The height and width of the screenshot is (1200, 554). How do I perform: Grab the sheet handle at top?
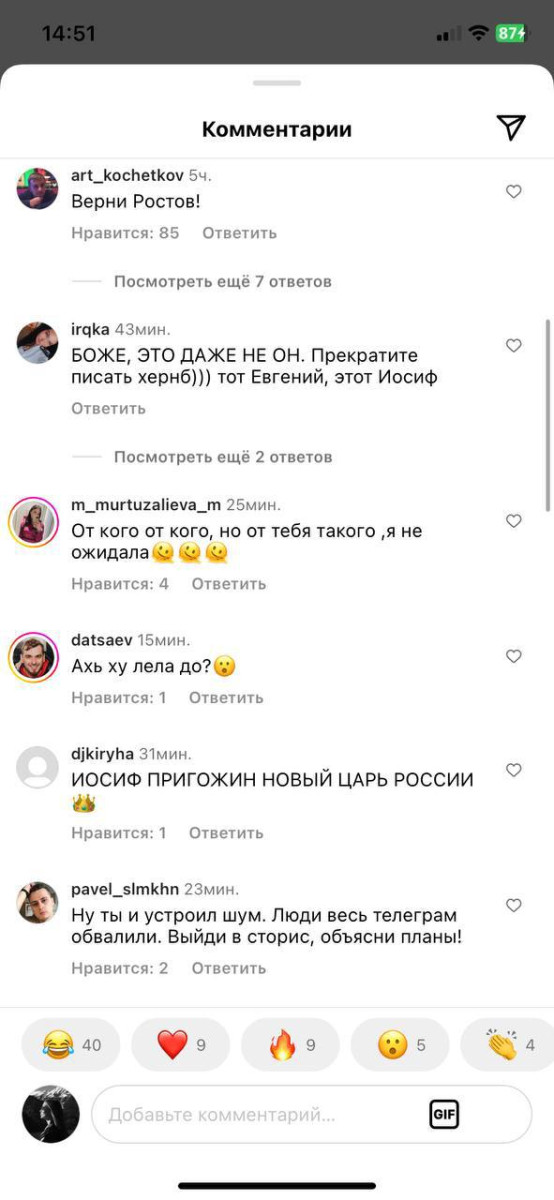tap(277, 83)
